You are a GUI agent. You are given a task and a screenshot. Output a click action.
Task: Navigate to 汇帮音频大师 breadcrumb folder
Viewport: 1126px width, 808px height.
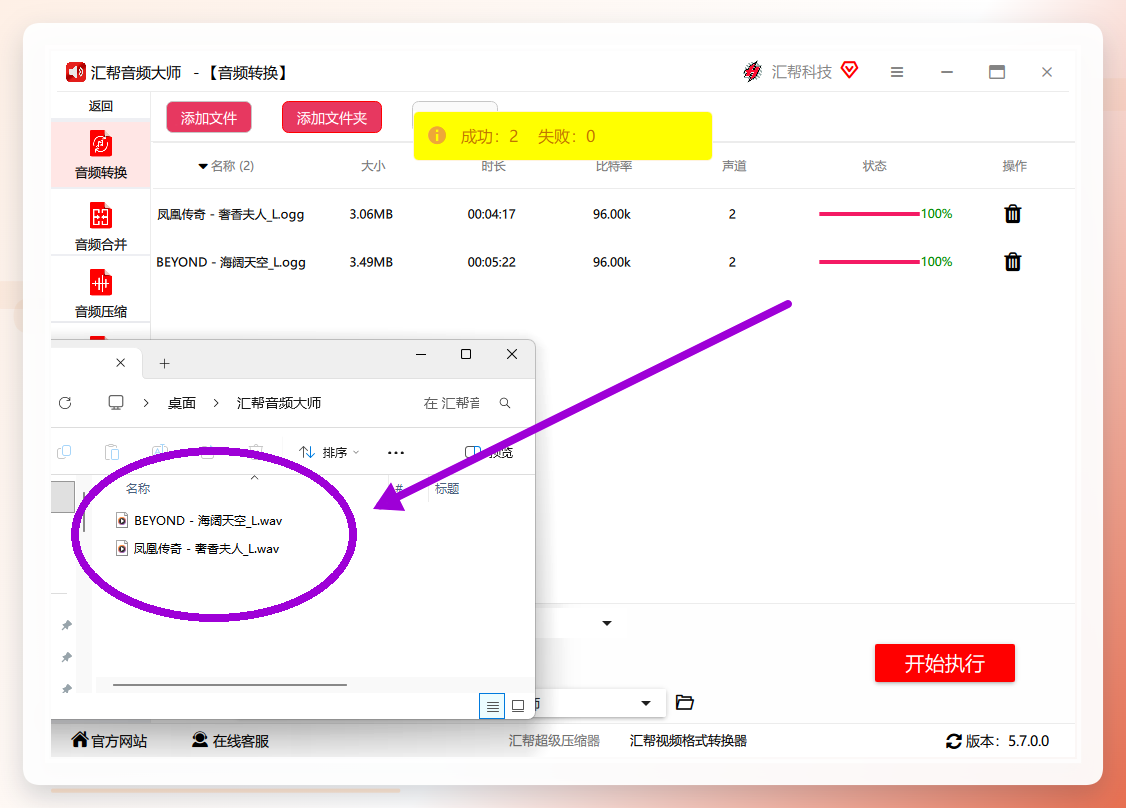[279, 403]
